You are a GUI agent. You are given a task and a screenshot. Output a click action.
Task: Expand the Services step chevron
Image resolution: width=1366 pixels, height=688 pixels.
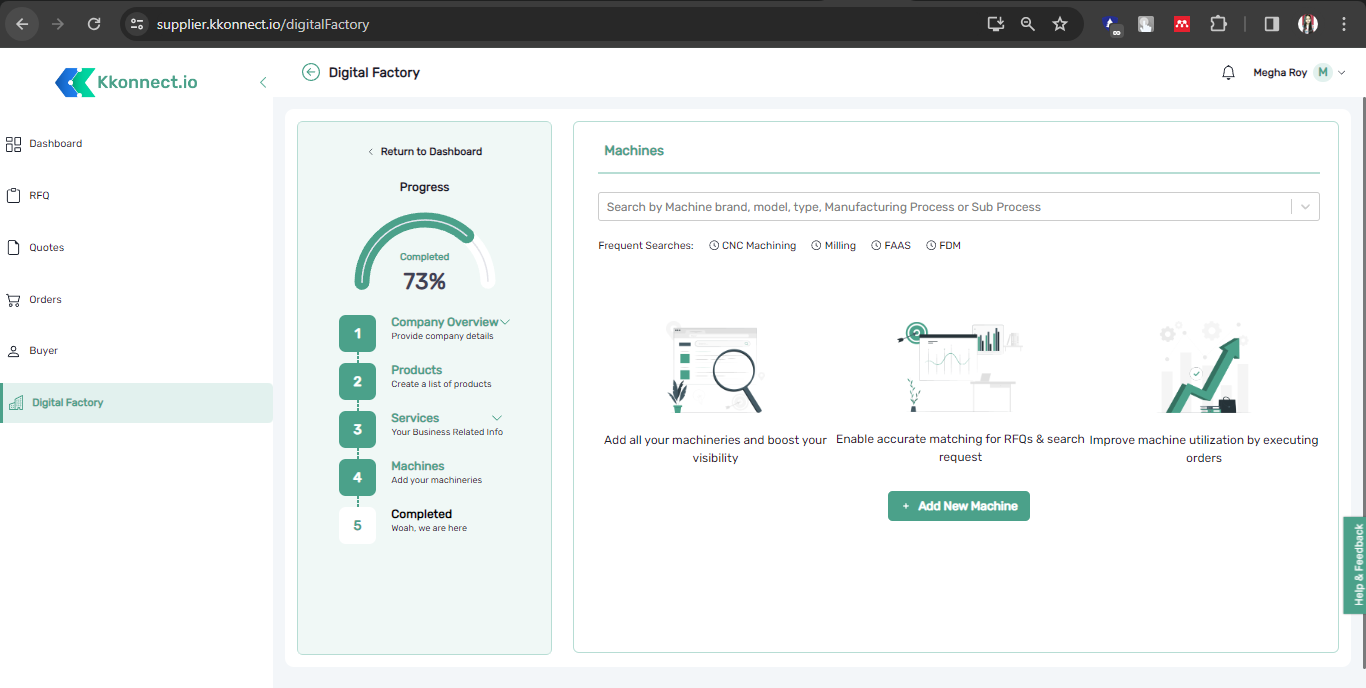click(497, 418)
